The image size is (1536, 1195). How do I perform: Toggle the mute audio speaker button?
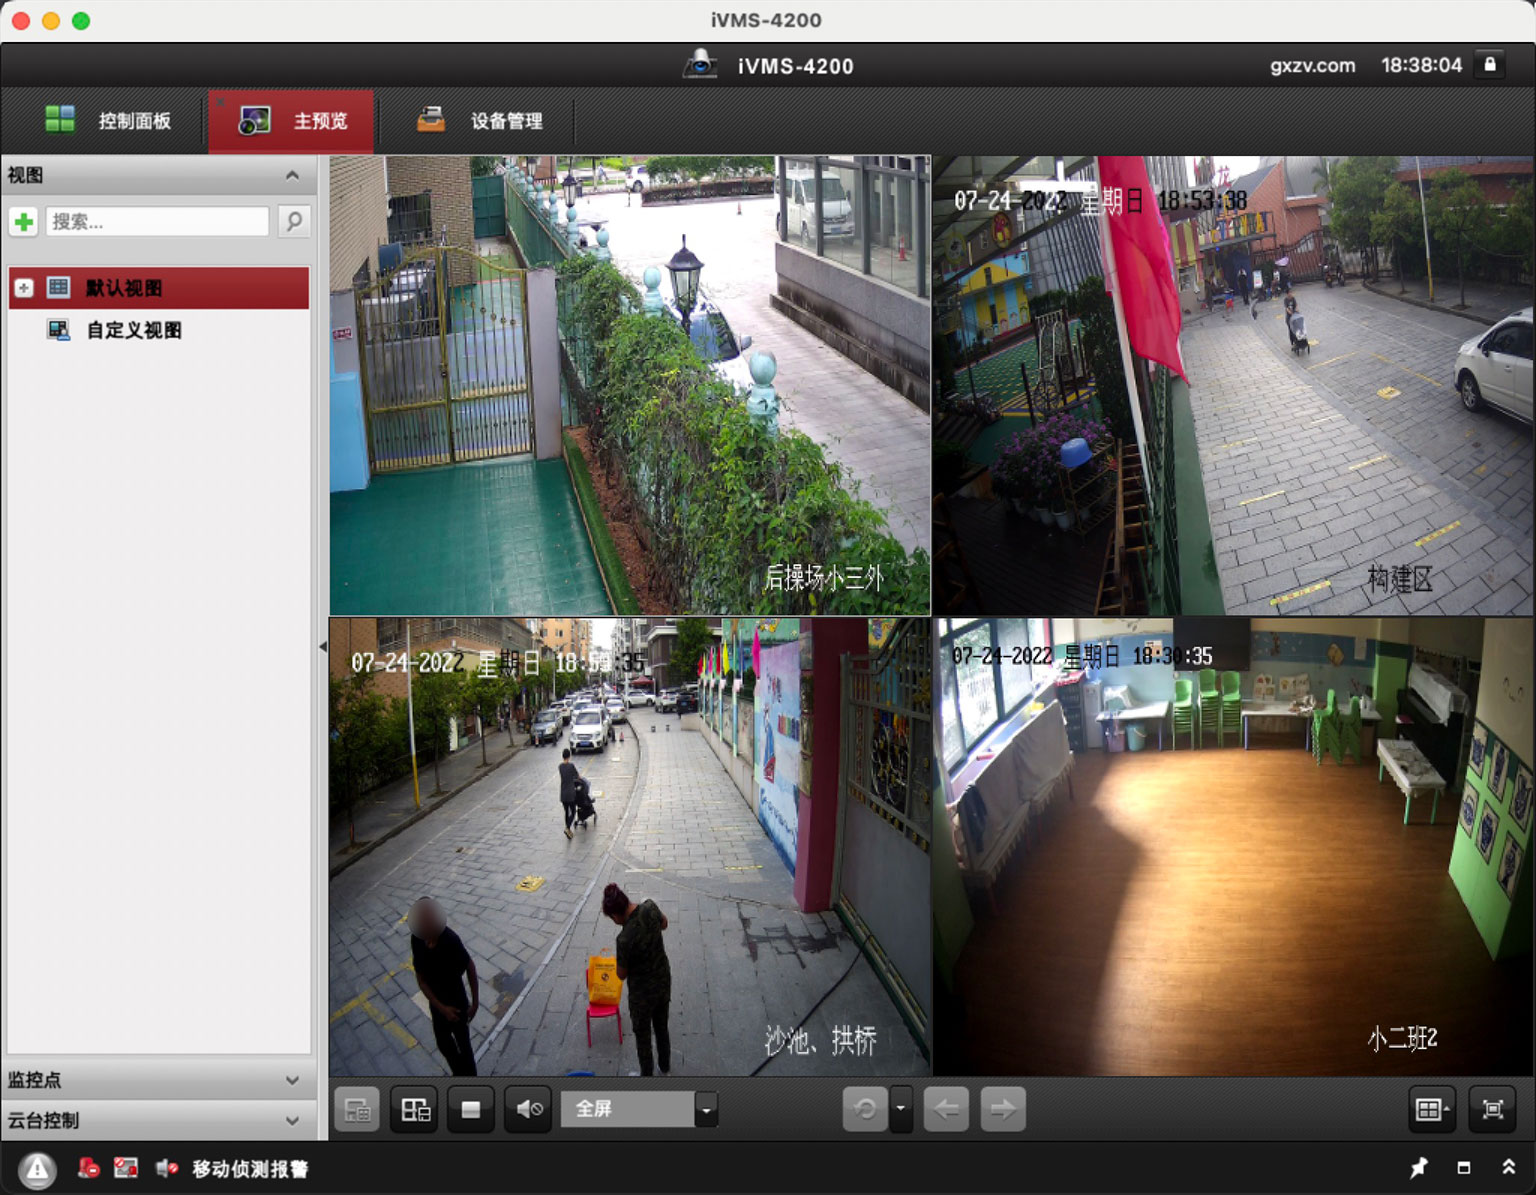pos(528,1109)
